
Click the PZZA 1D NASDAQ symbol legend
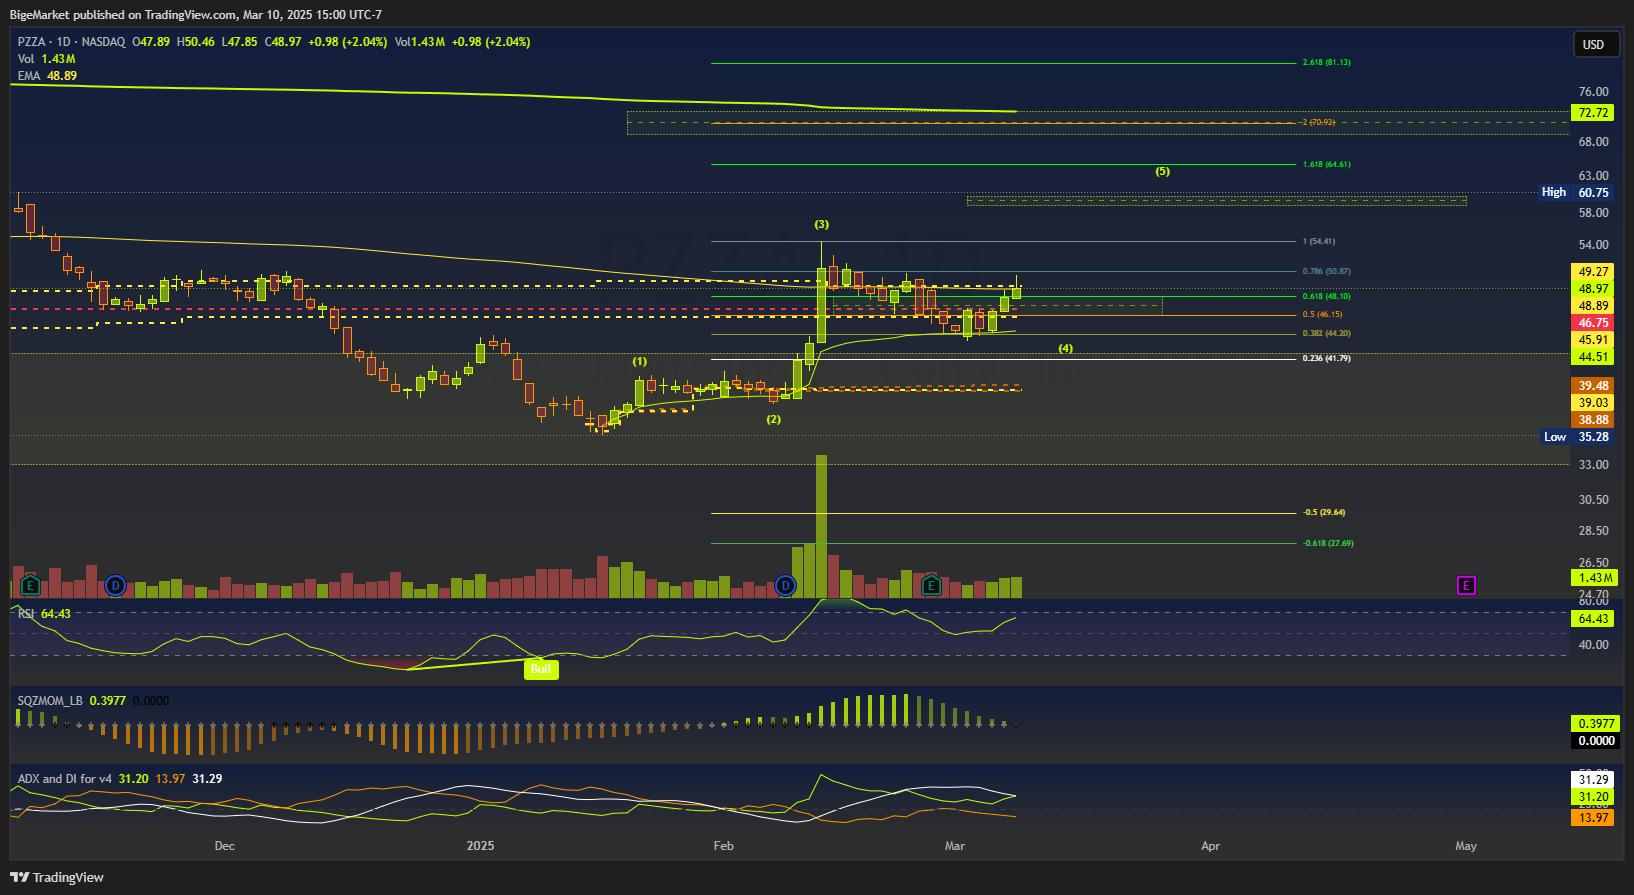pyautogui.click(x=72, y=42)
